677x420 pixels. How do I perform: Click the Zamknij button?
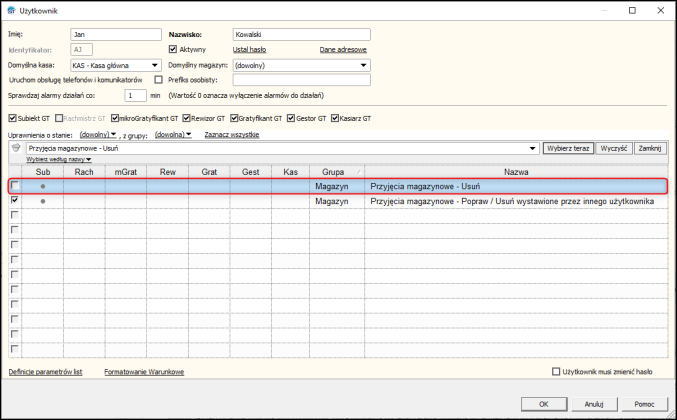tap(650, 148)
